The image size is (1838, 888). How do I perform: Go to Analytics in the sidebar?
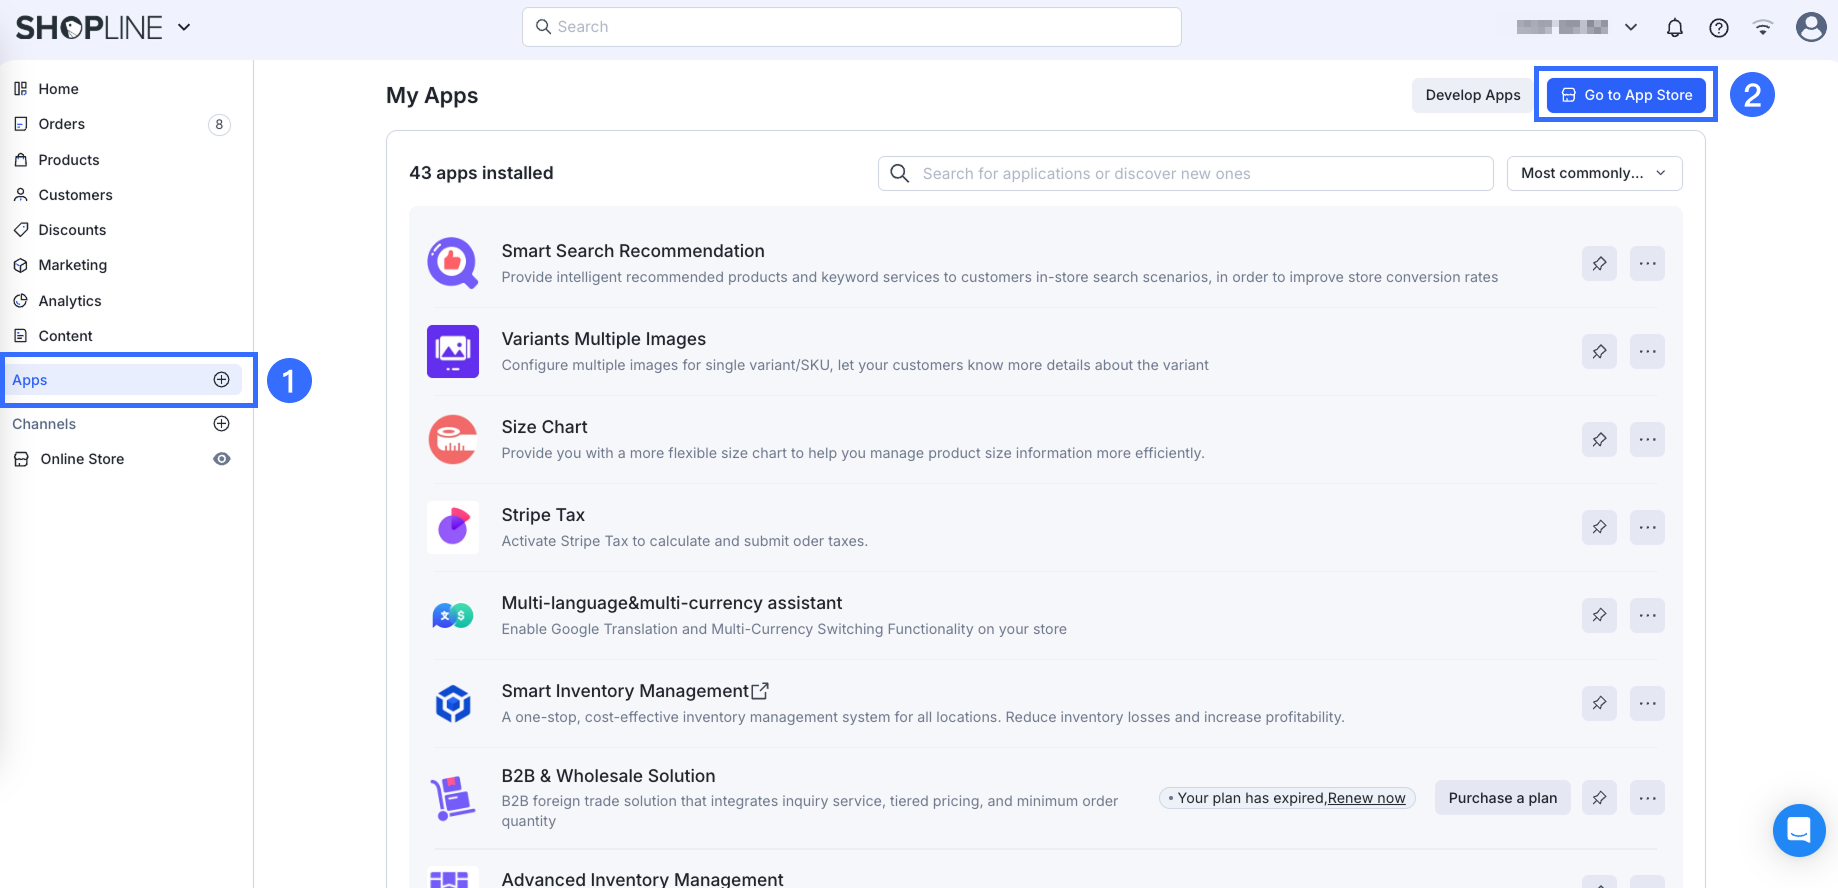click(x=70, y=301)
